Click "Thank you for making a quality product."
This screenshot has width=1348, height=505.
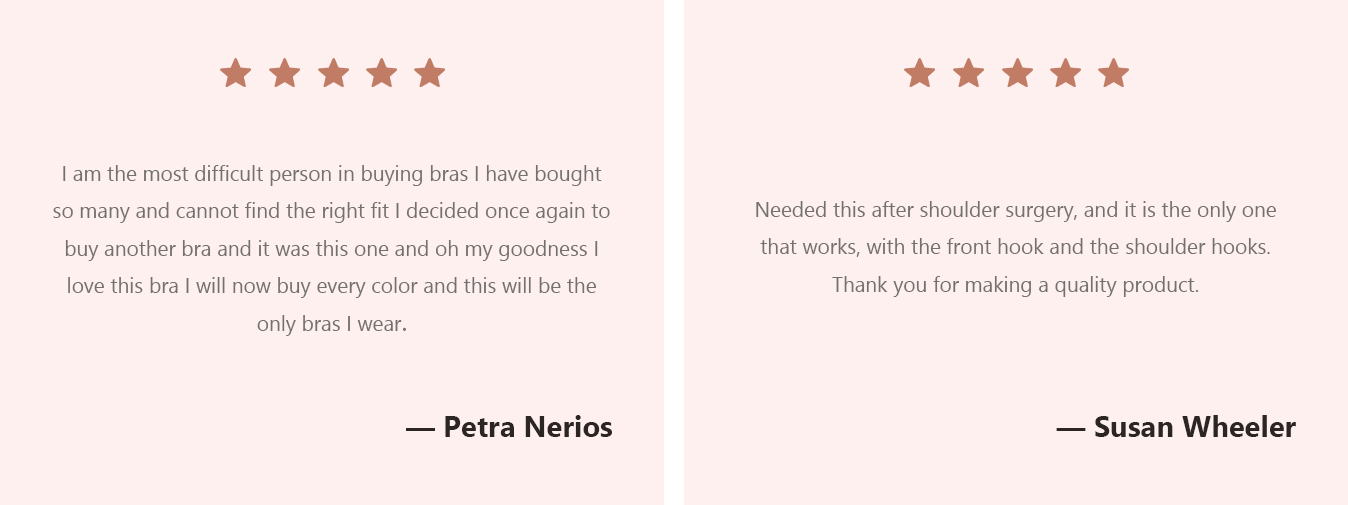[1015, 285]
